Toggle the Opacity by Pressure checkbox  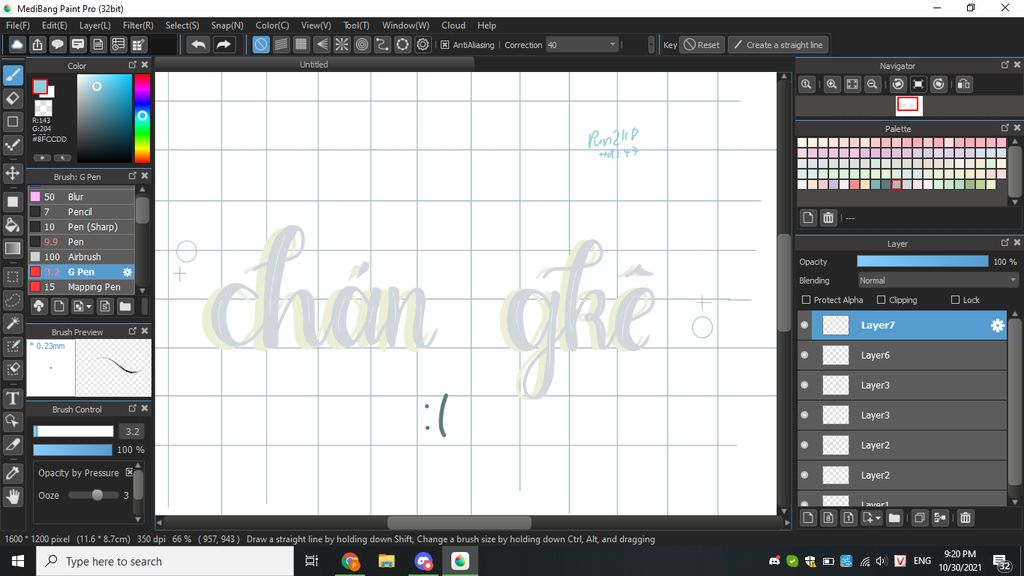pos(129,472)
